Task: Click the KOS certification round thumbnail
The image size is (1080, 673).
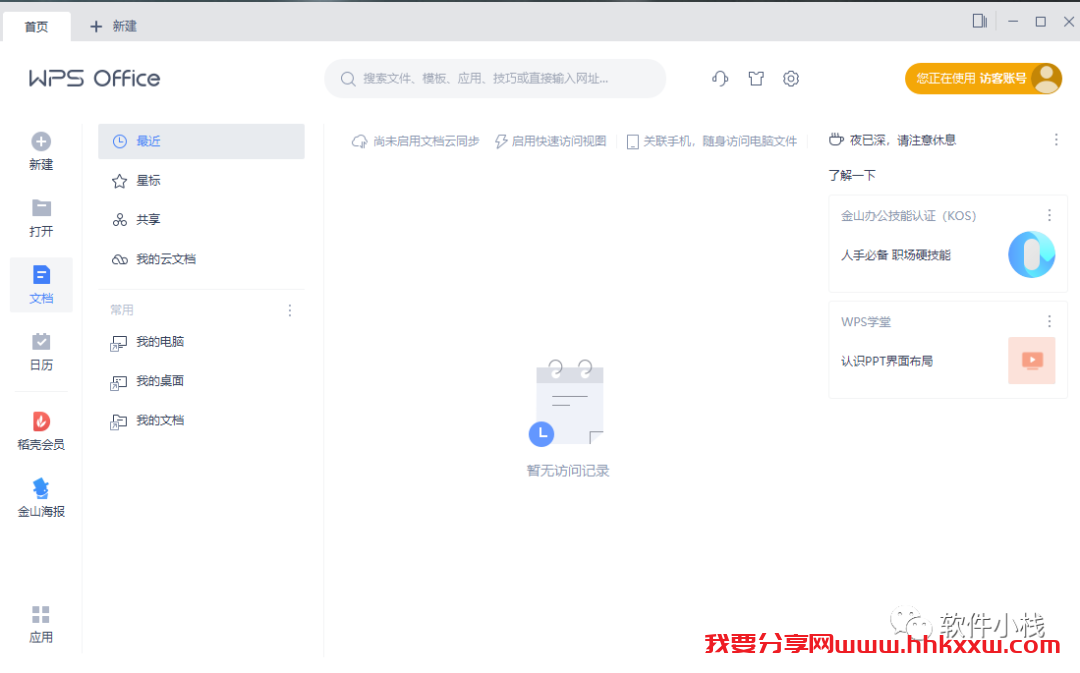Action: pos(1031,254)
